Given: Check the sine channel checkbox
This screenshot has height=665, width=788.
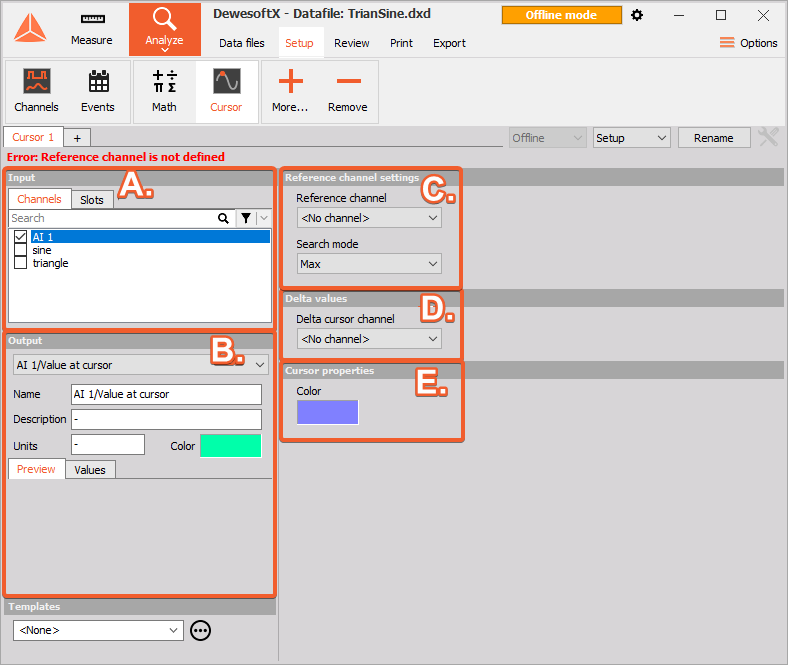Looking at the screenshot, I should click(20, 250).
